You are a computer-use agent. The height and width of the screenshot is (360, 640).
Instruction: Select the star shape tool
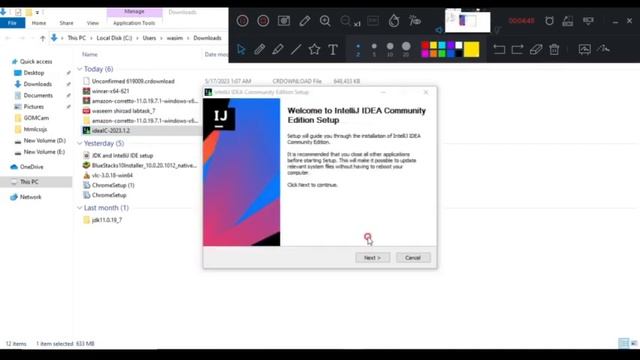(314, 49)
